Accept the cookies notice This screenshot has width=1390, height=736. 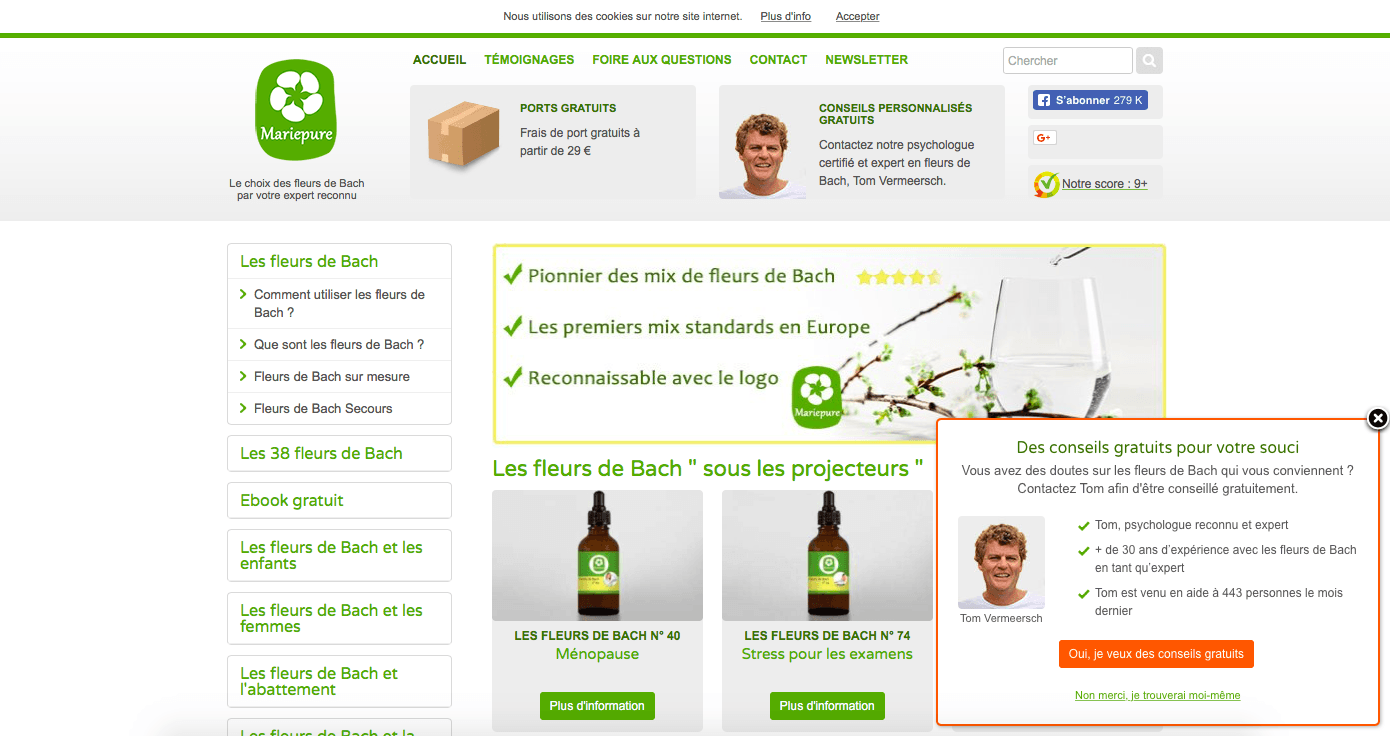click(857, 16)
